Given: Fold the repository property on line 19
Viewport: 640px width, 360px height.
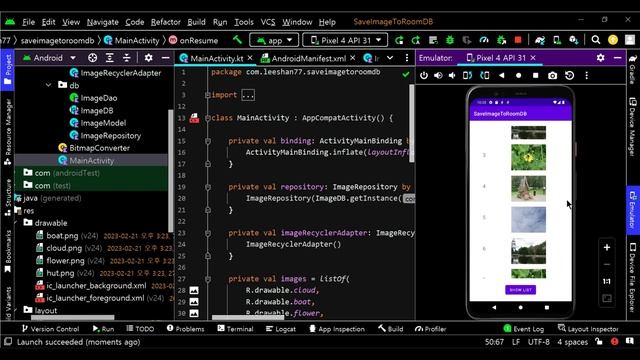Looking at the screenshot, I should tap(208, 187).
